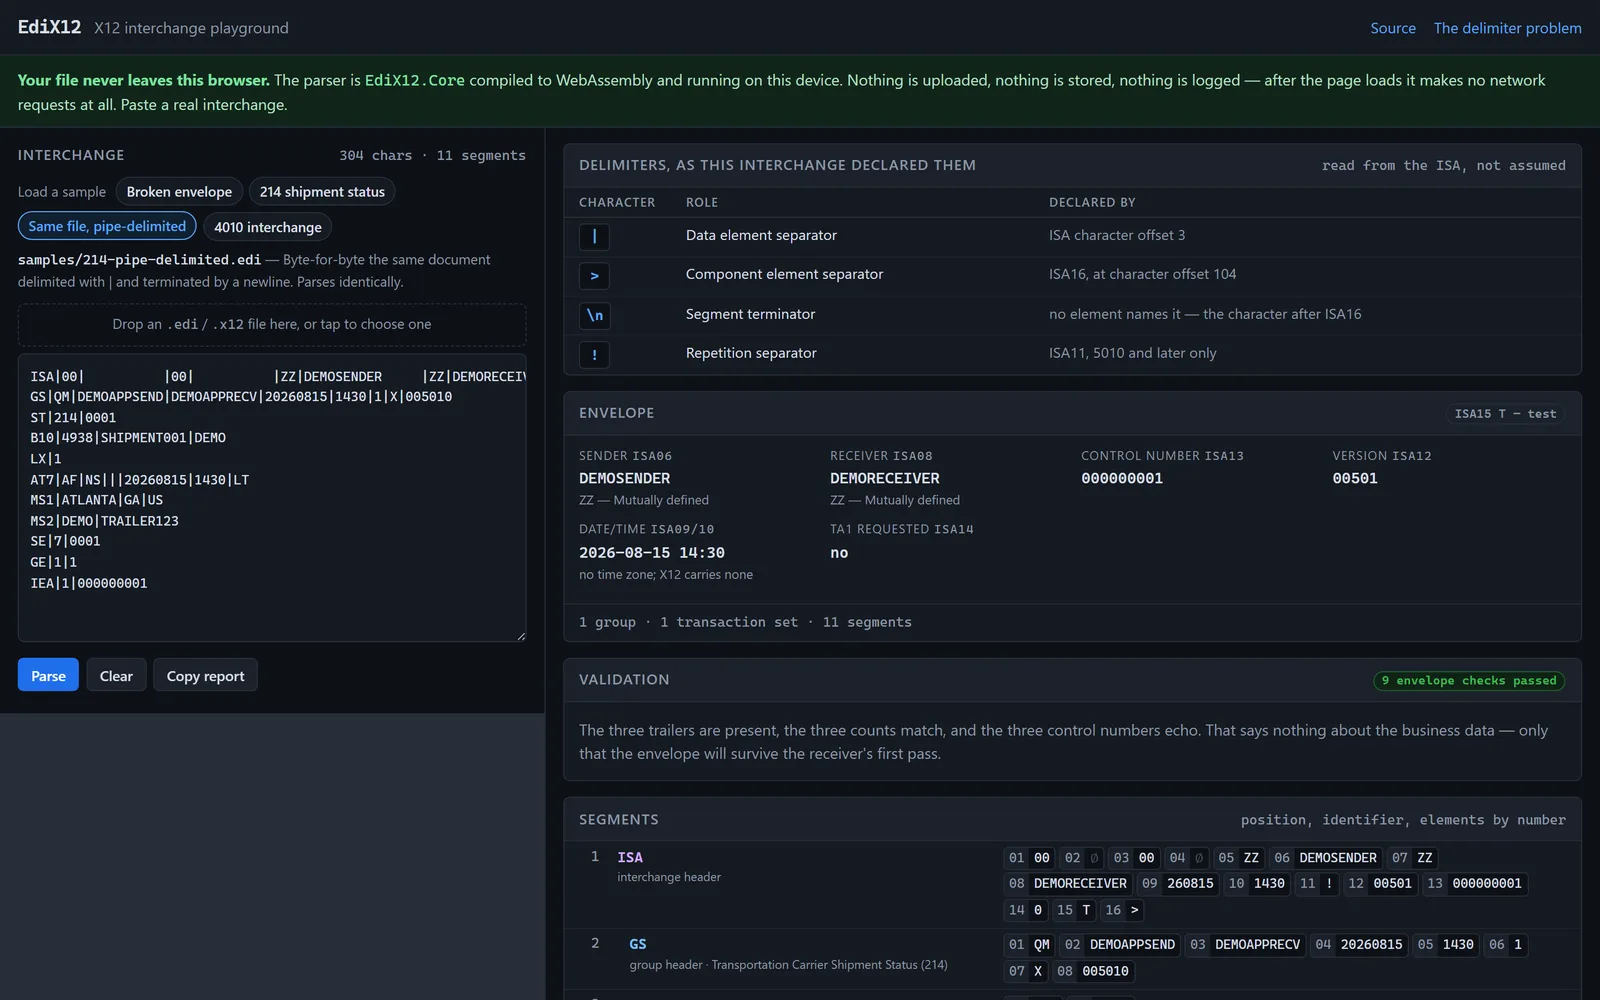This screenshot has width=1600, height=1000.
Task: Click the date/time value 2026-08-15 14:30
Action: pos(652,552)
